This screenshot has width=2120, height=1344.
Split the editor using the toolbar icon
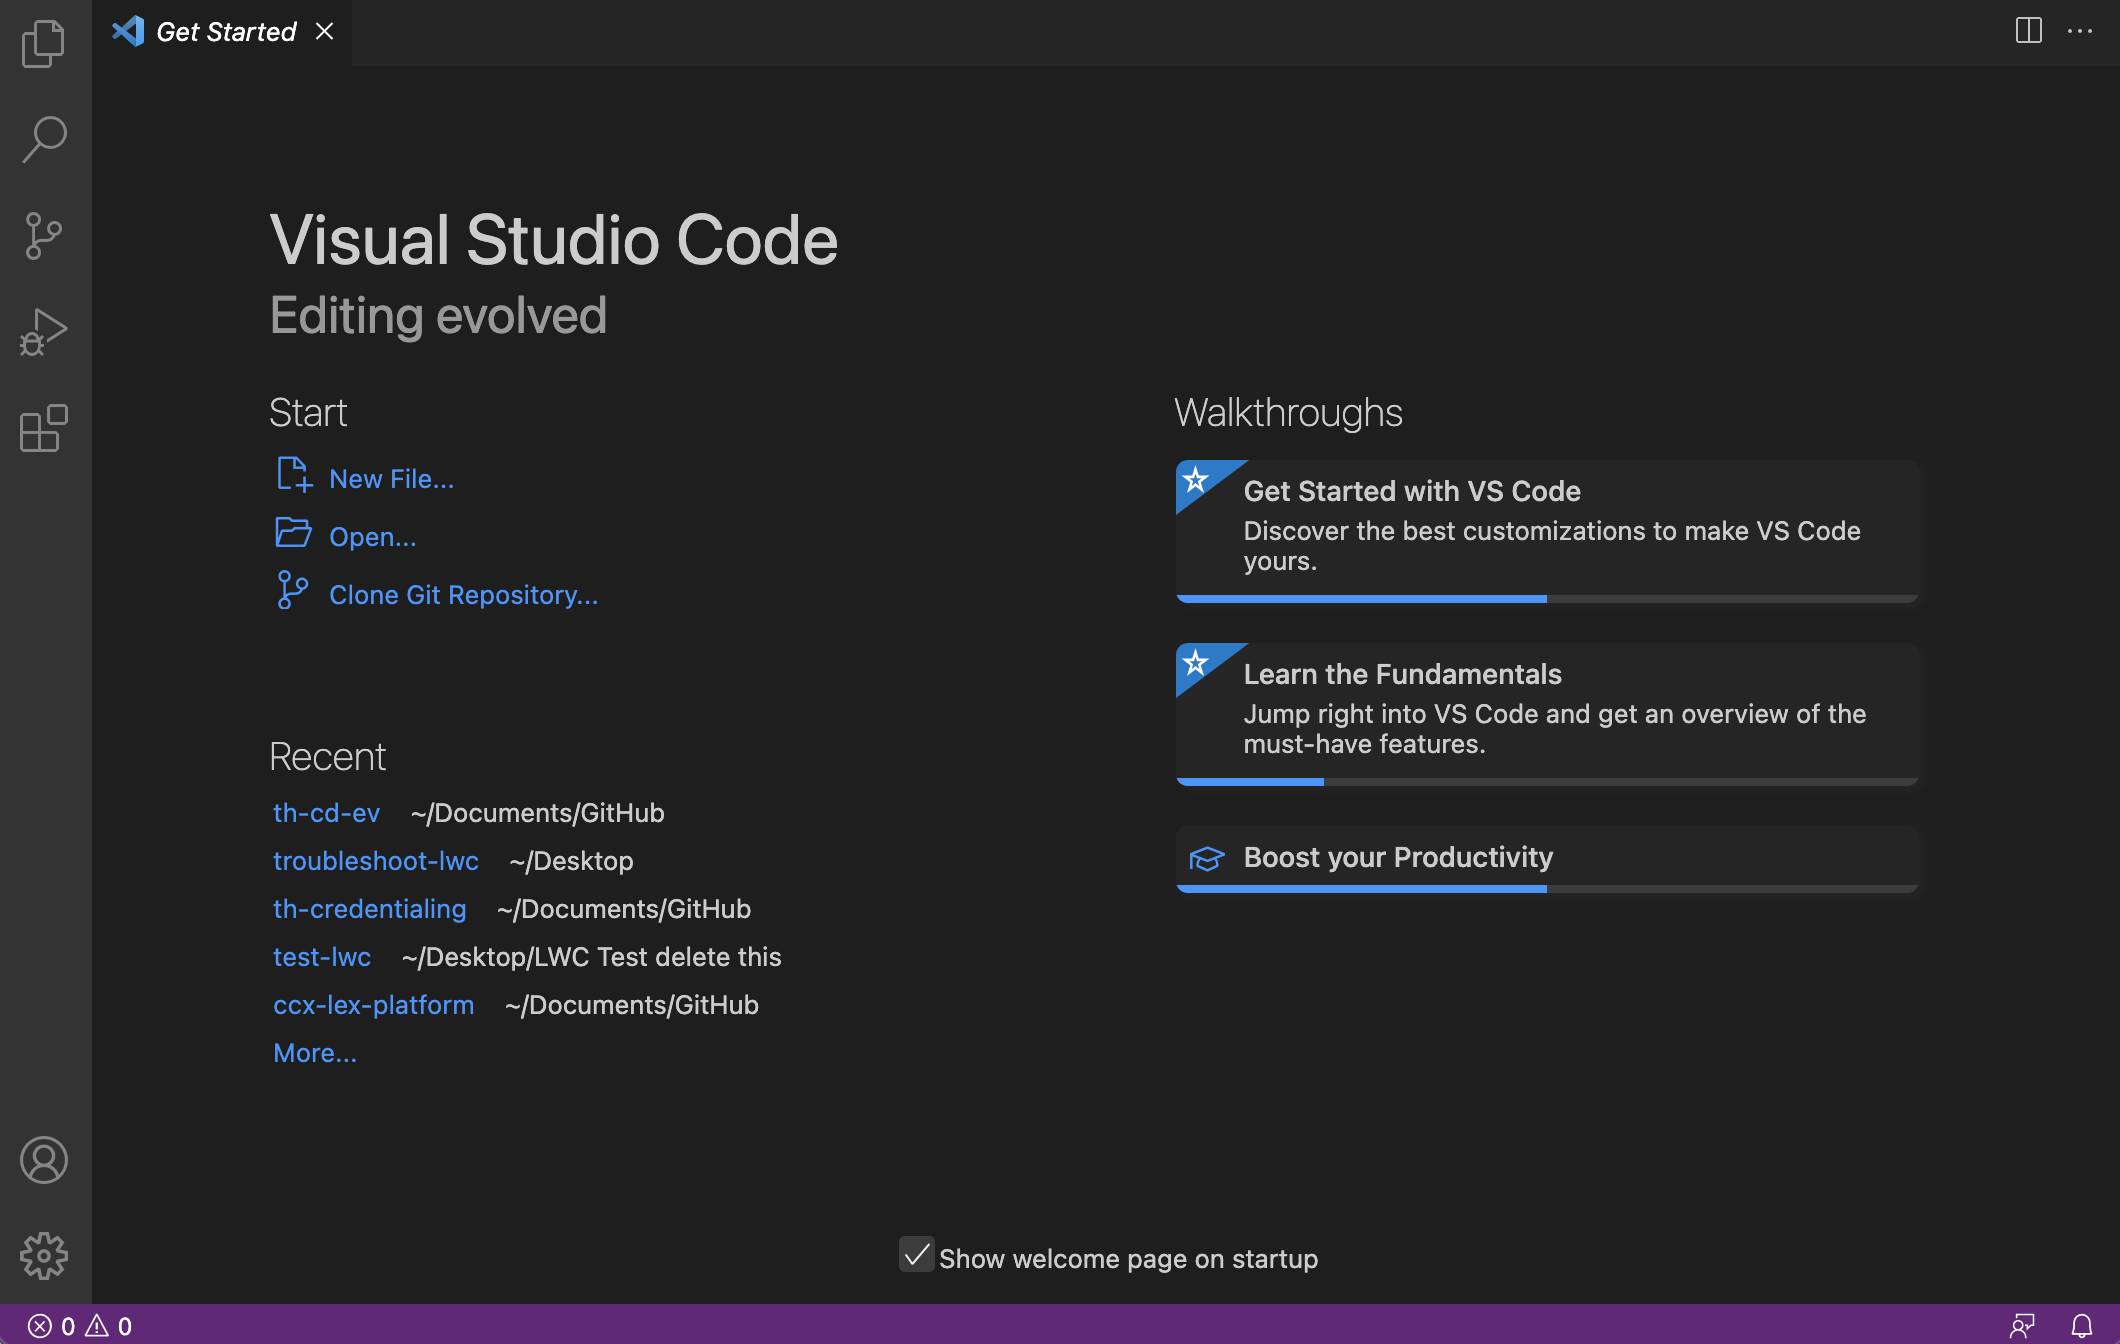(x=2029, y=31)
